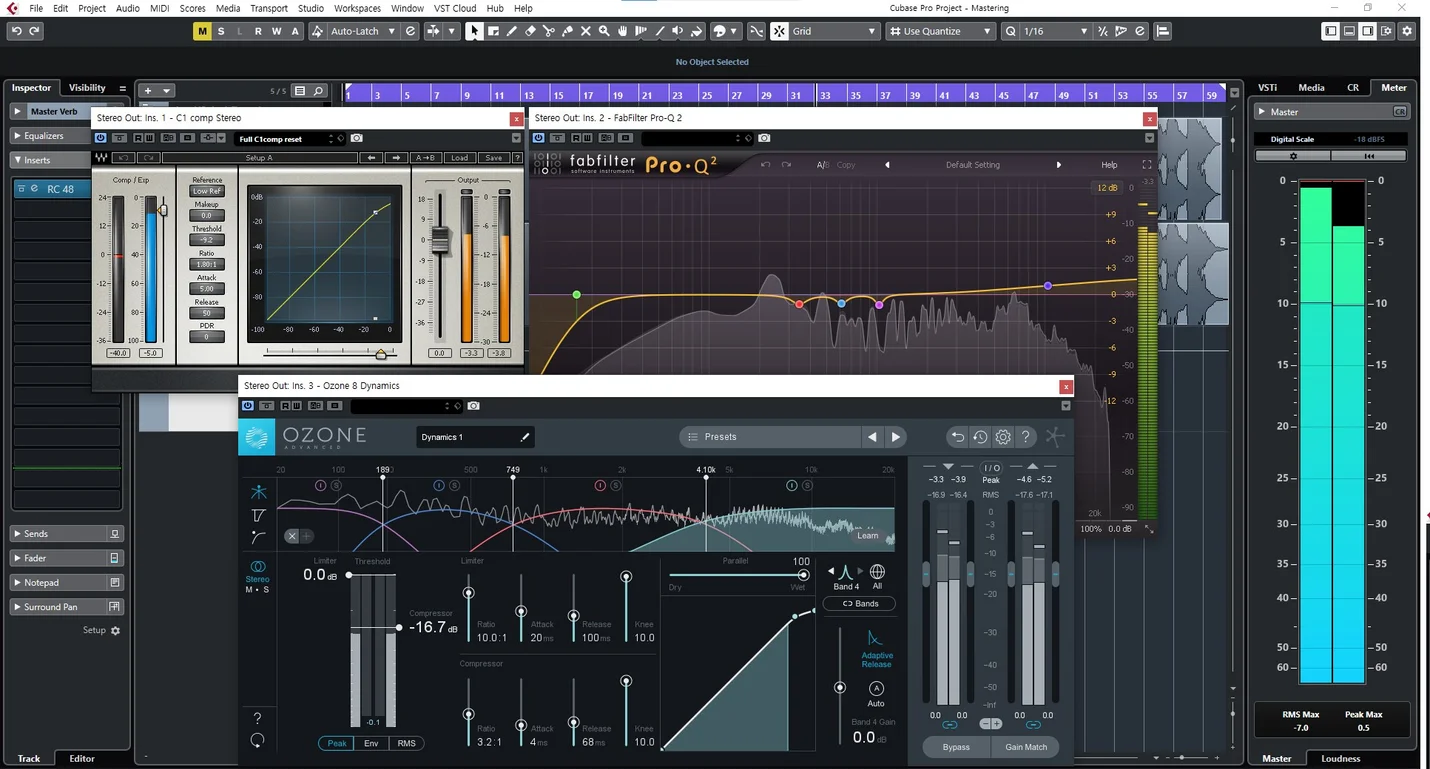This screenshot has height=769, width=1430.
Task: Click the C1 Output fader handle
Action: [x=440, y=239]
